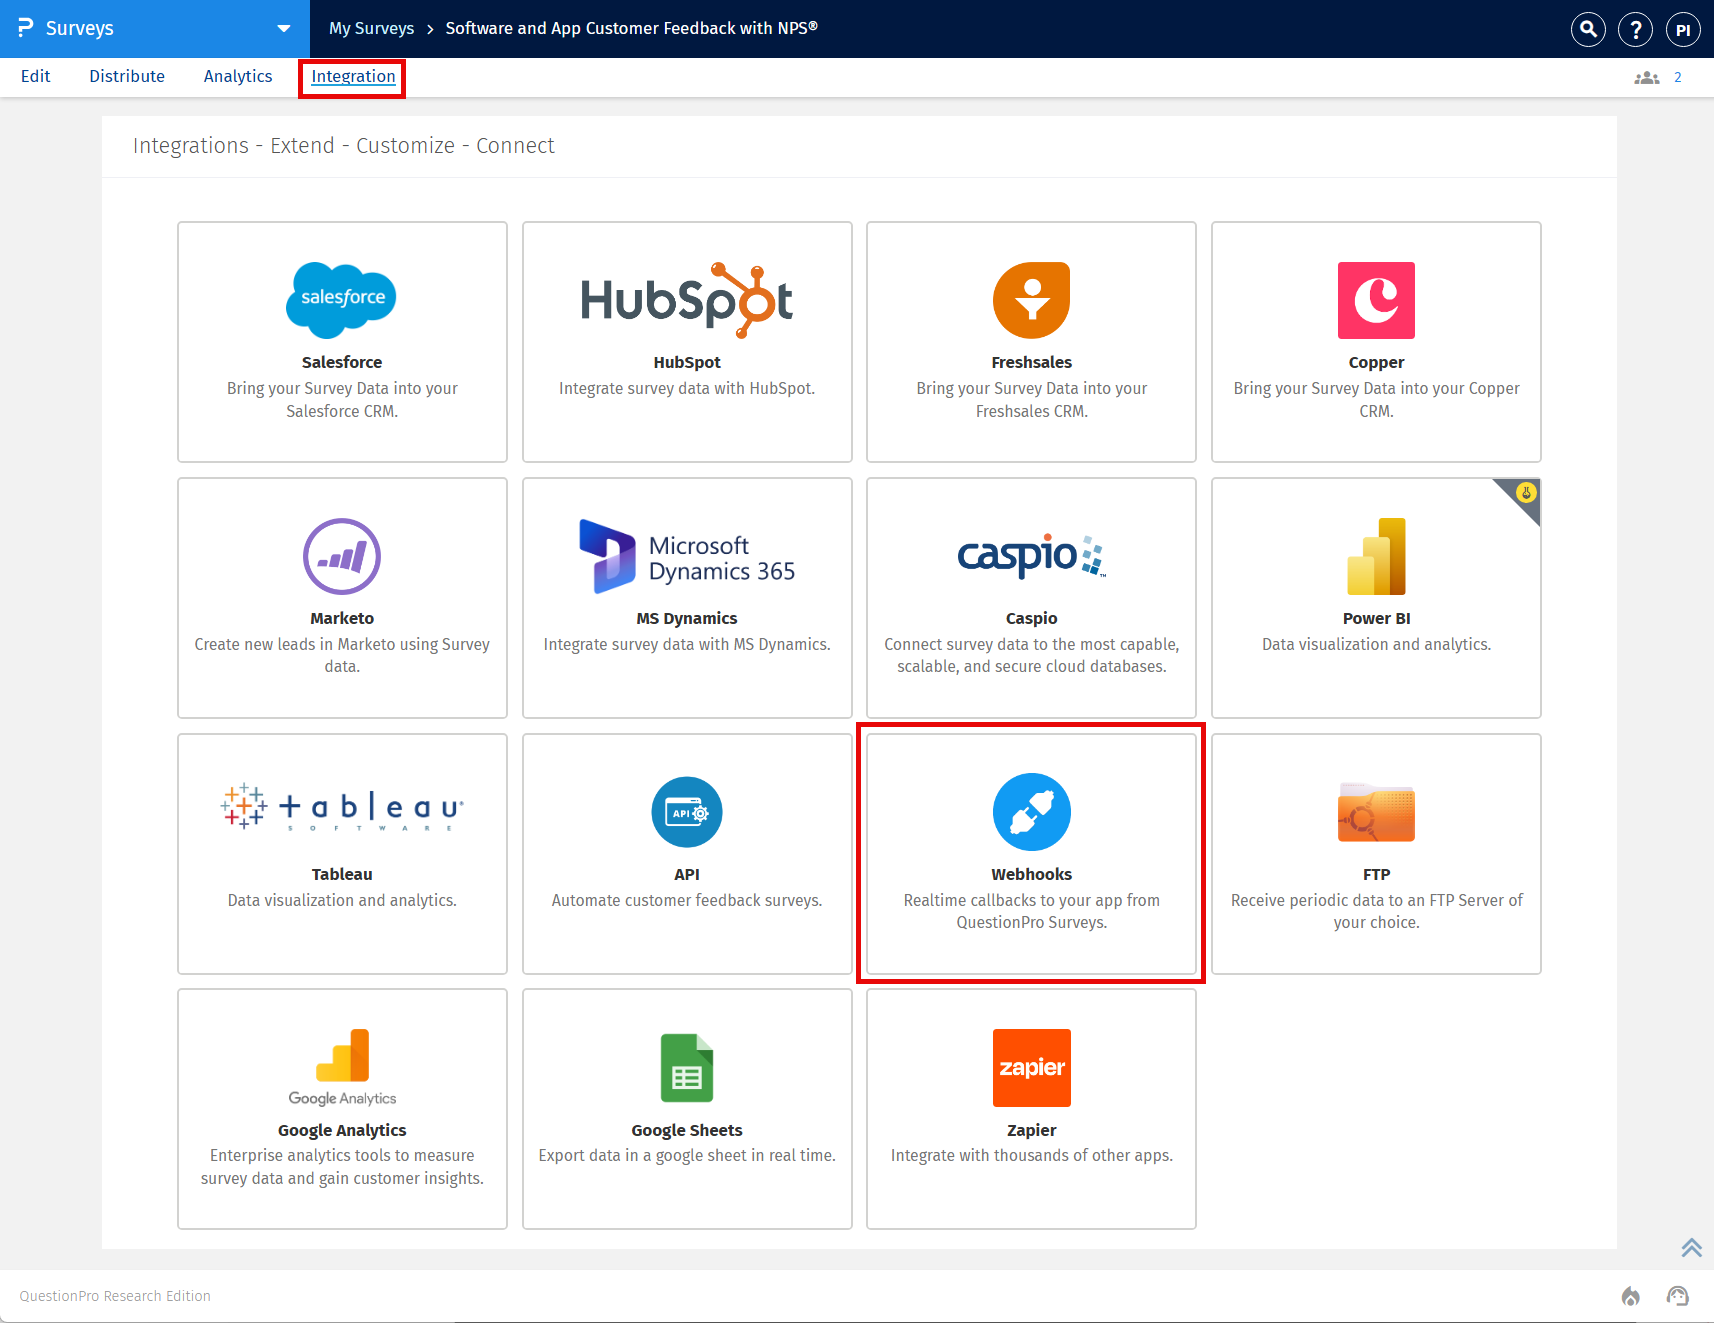Click the MS Dynamics card title
This screenshot has width=1714, height=1323.
(x=687, y=618)
